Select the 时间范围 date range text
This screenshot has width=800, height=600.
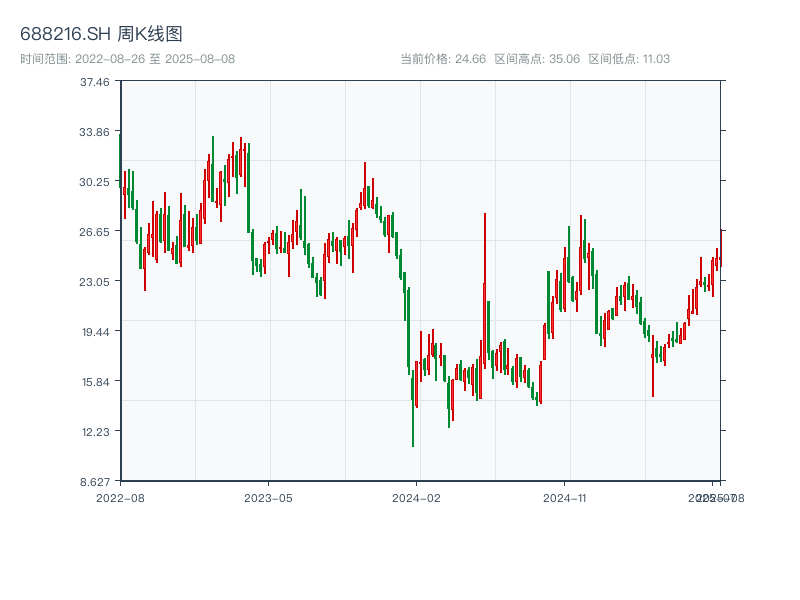(x=127, y=59)
